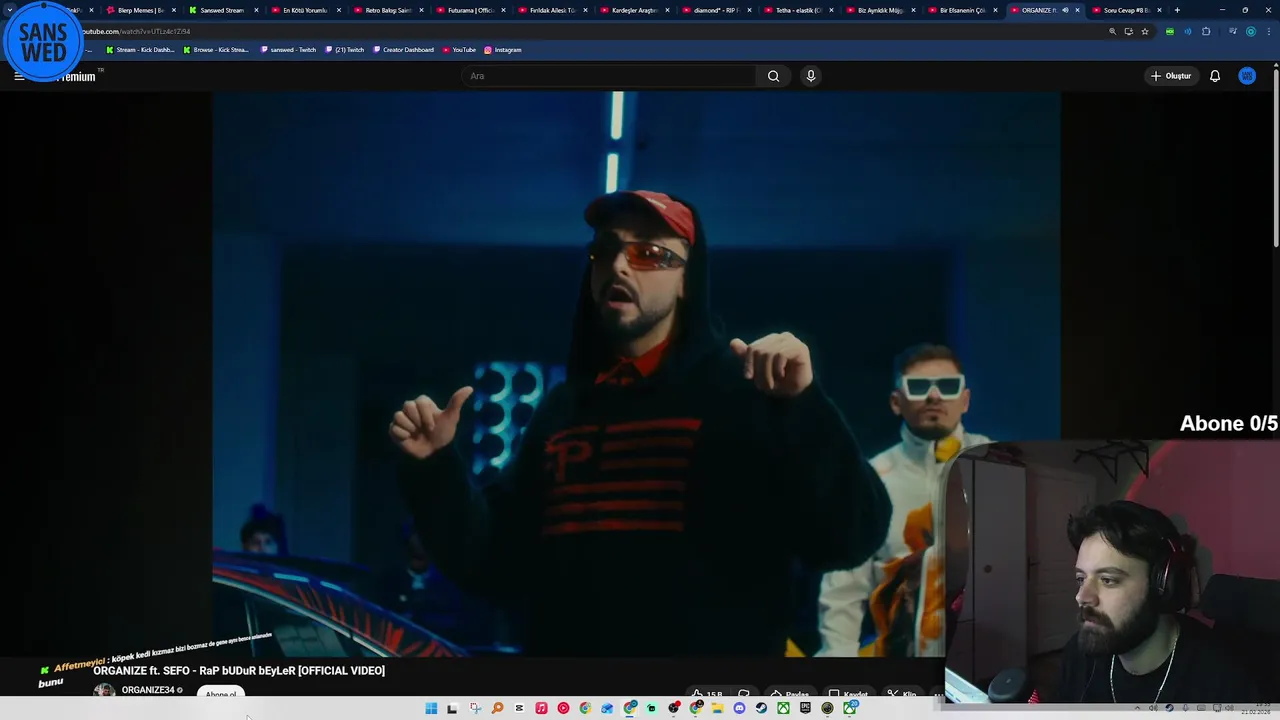Screen dimensions: 1280x720
Task: Open the (21) Twitch bookmark
Action: click(345, 49)
